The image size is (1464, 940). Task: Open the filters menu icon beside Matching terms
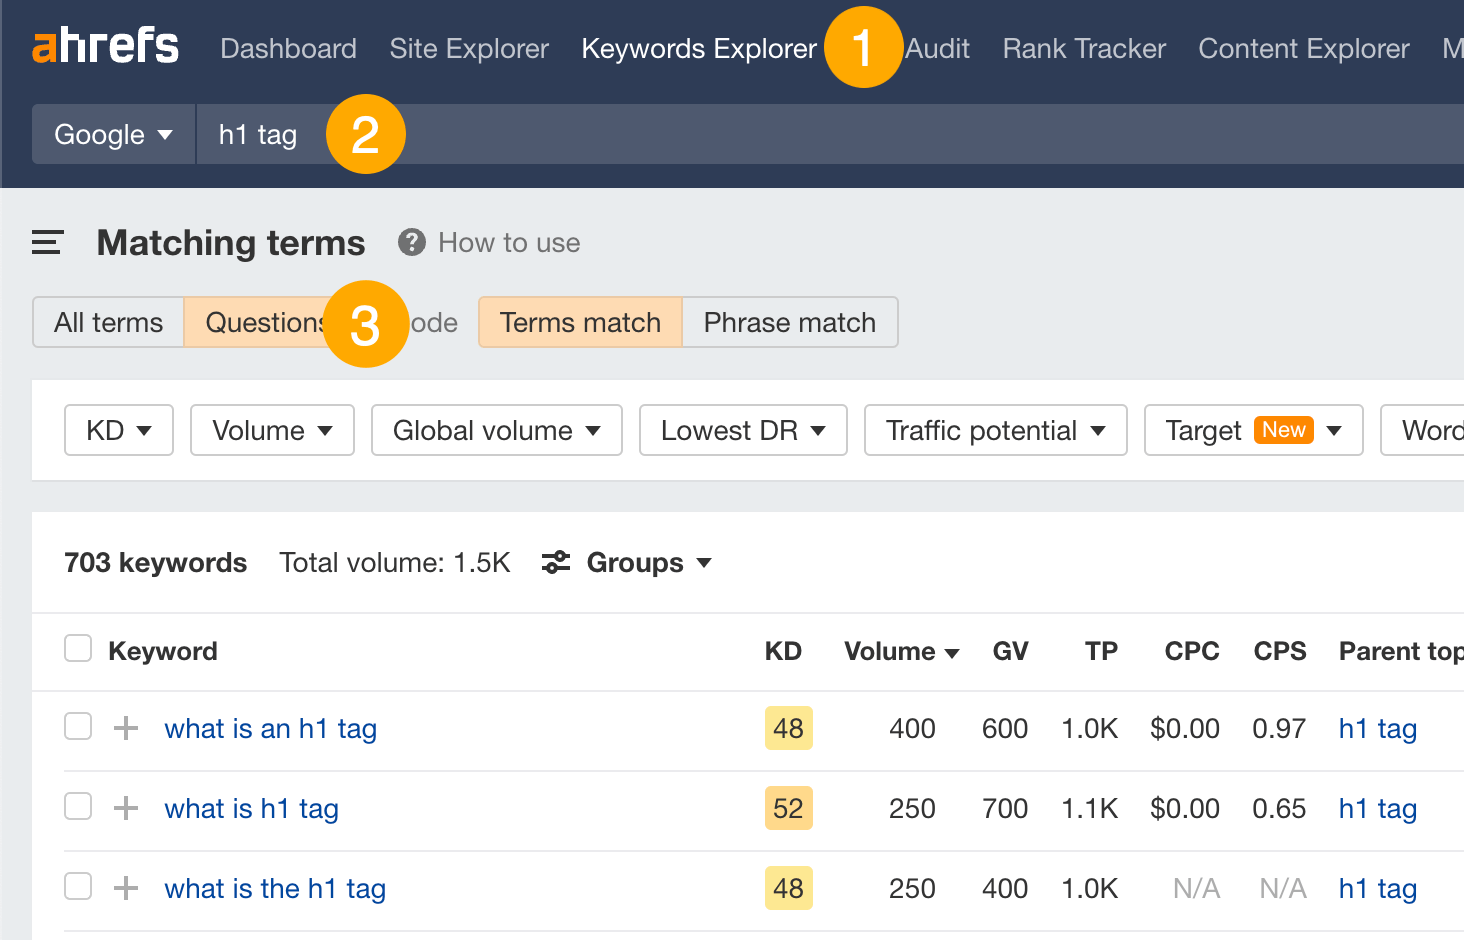(x=47, y=242)
